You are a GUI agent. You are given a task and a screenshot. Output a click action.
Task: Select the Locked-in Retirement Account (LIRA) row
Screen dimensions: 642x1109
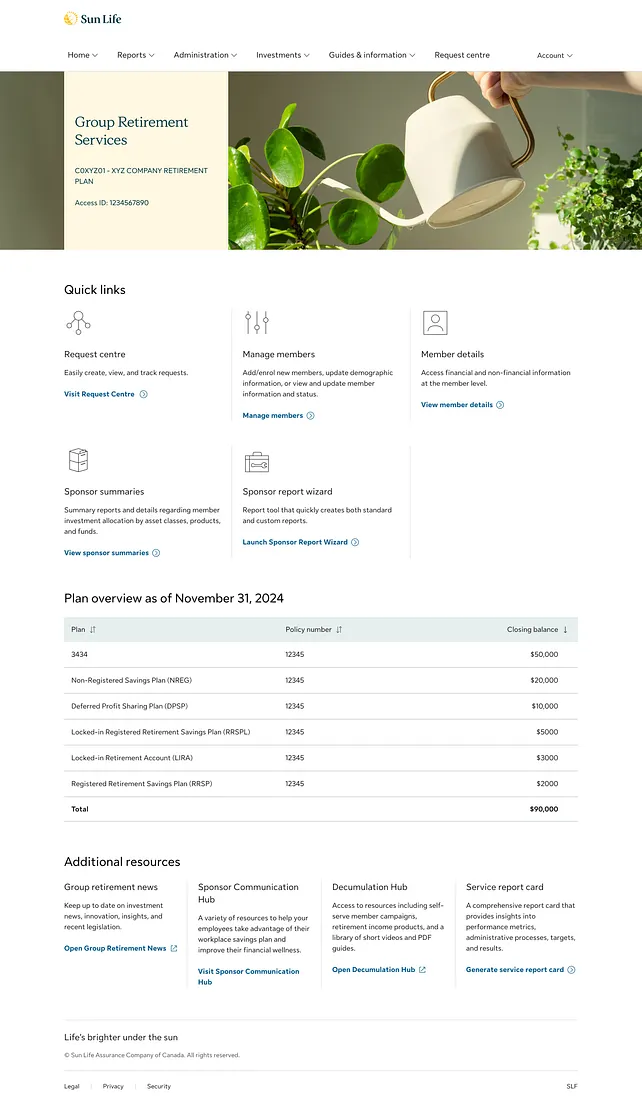(x=321, y=758)
